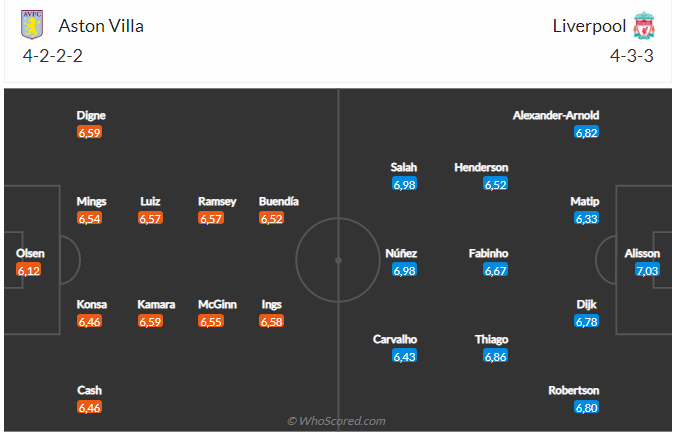Select Salah's 6,98 rating badge
Viewport: 678px width, 432px height.
pos(404,184)
